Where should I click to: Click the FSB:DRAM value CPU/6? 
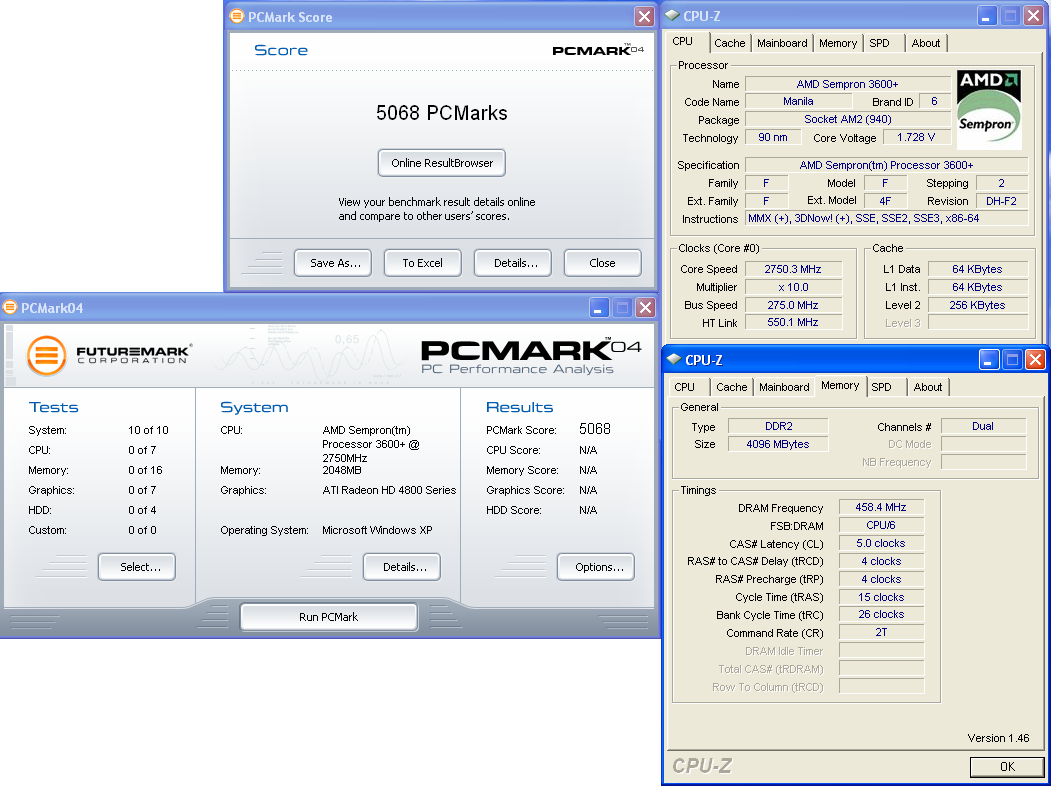[881, 525]
